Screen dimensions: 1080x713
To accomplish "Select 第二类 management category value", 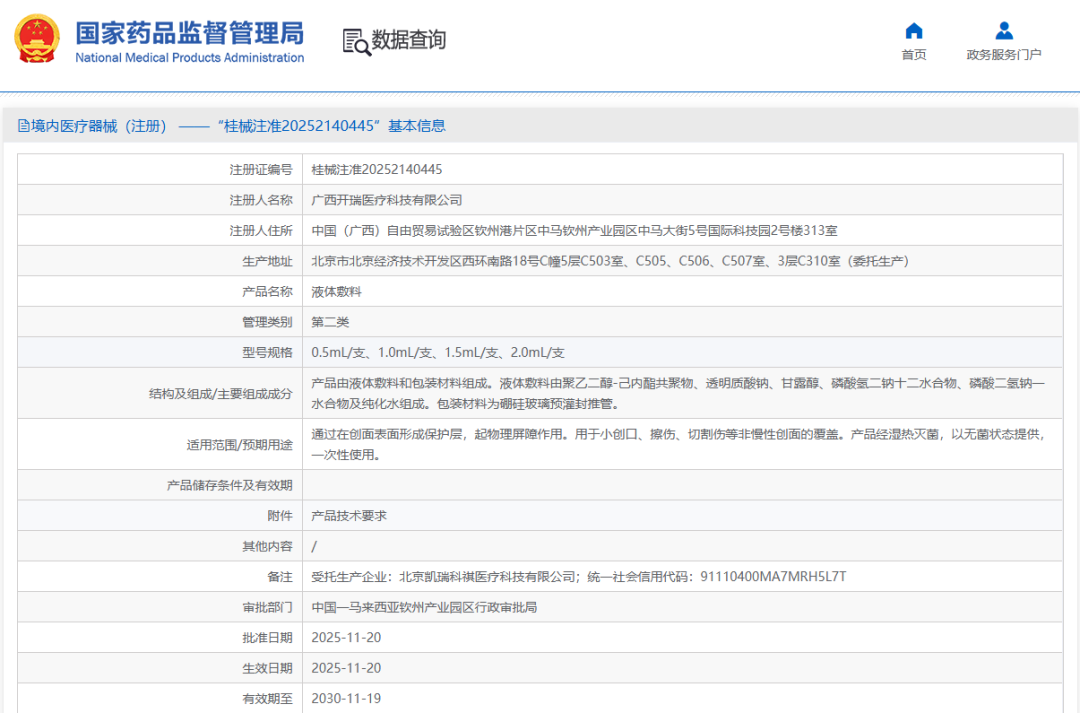I will tap(330, 322).
